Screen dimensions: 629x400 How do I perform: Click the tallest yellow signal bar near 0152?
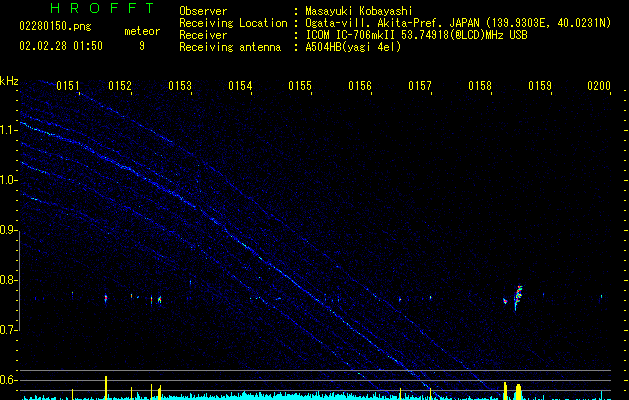[106, 388]
